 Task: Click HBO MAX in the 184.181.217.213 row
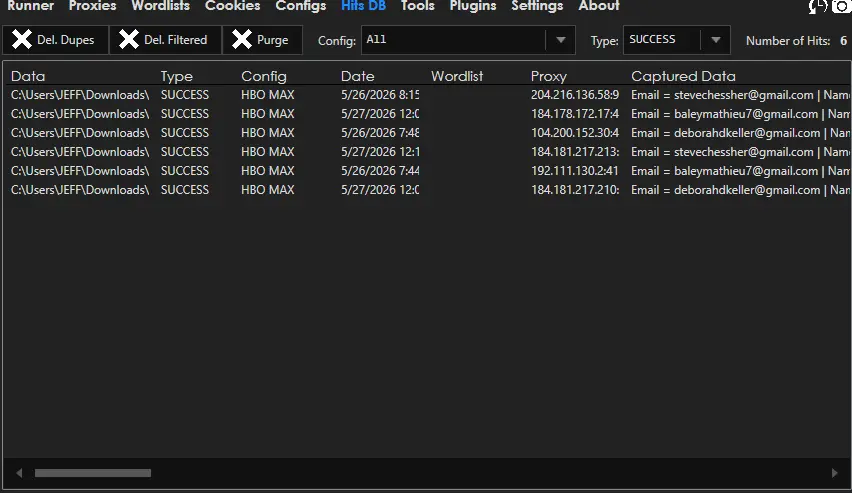[268, 152]
